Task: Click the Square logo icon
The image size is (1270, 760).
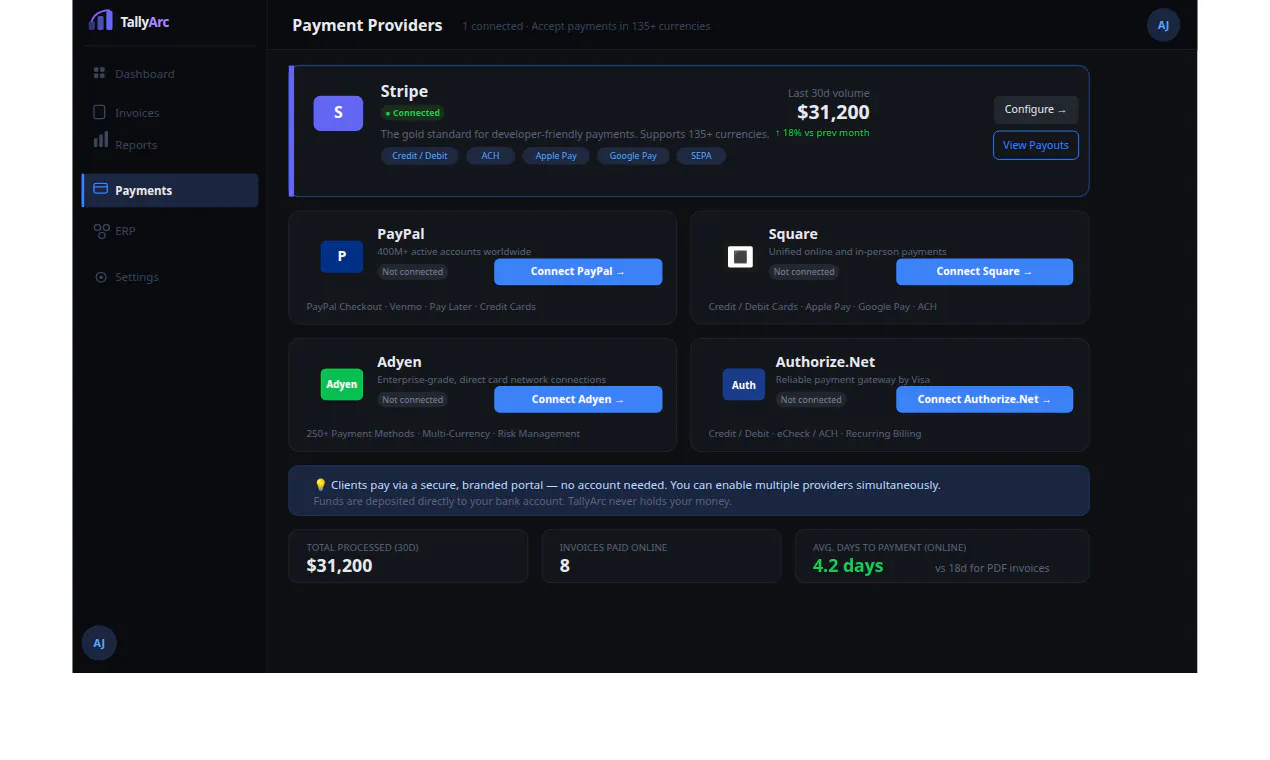Action: tap(740, 257)
